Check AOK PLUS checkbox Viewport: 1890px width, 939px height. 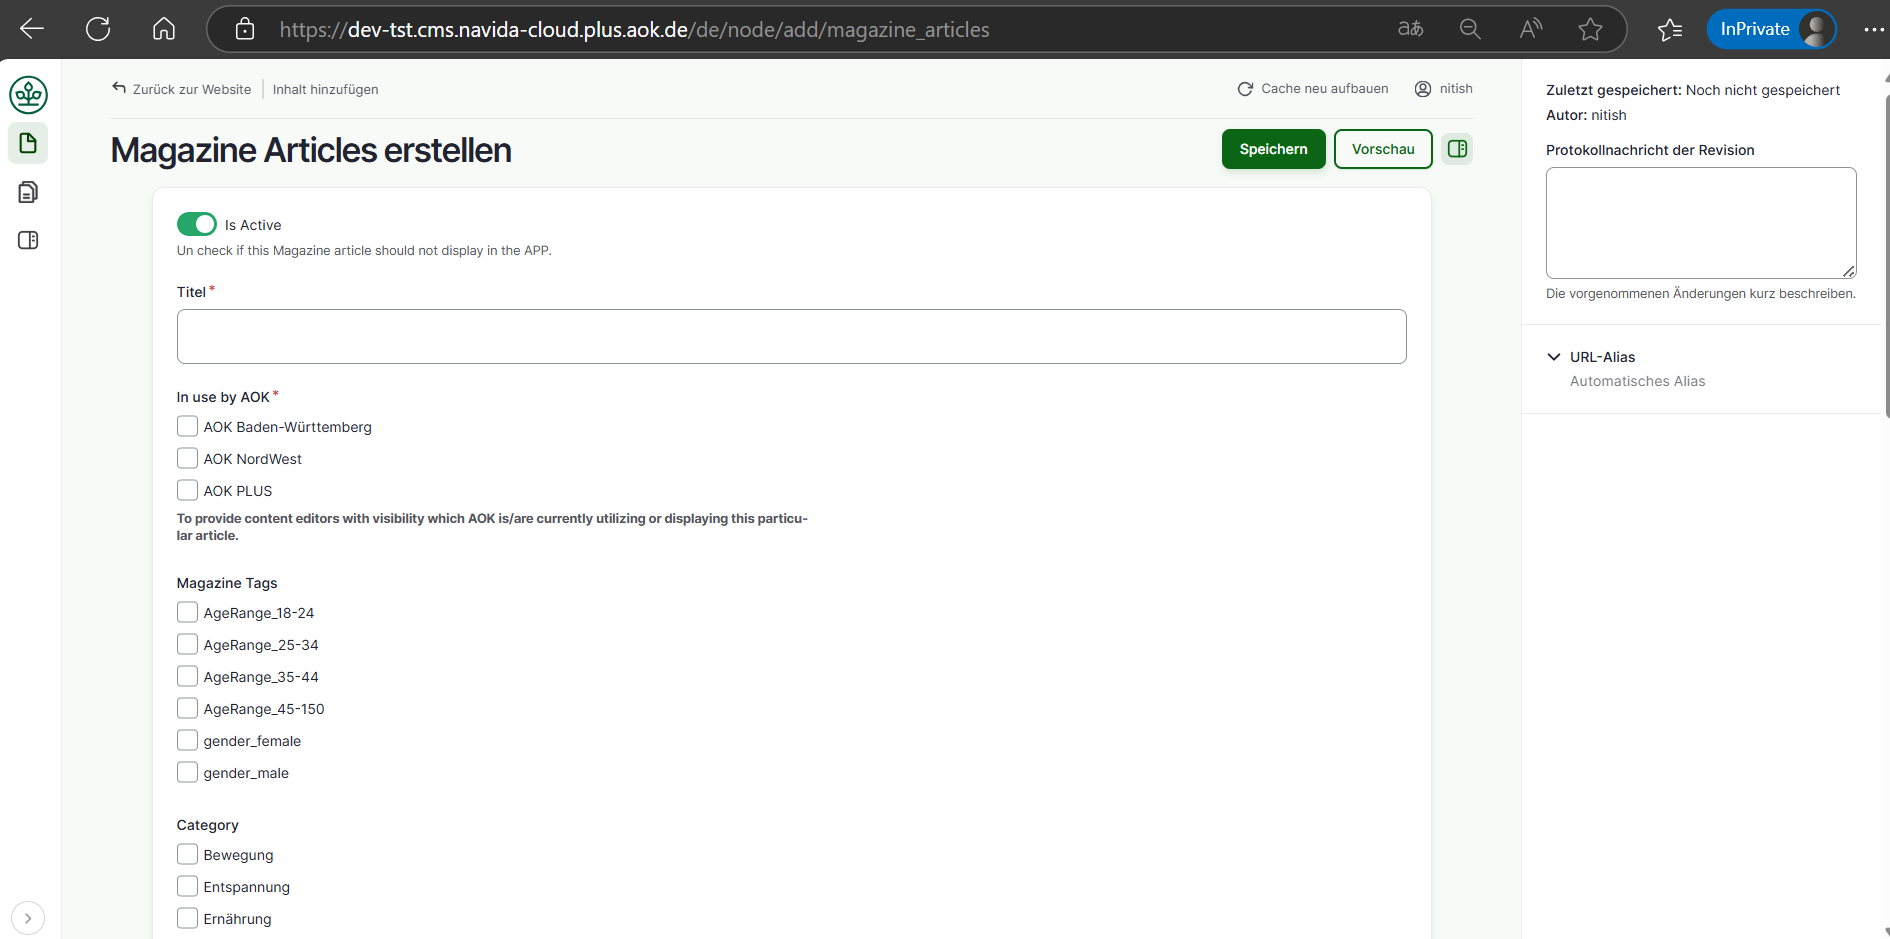187,490
